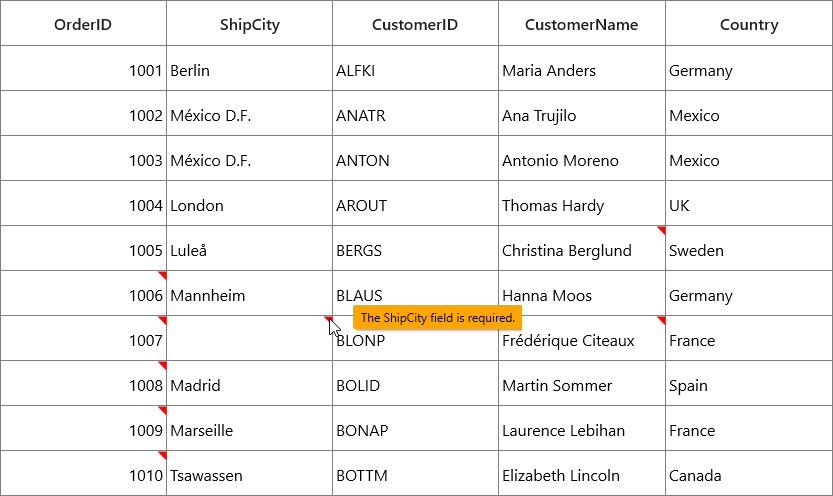Click the ShipCity field required tooltip
This screenshot has height=496, width=833.
(x=437, y=318)
